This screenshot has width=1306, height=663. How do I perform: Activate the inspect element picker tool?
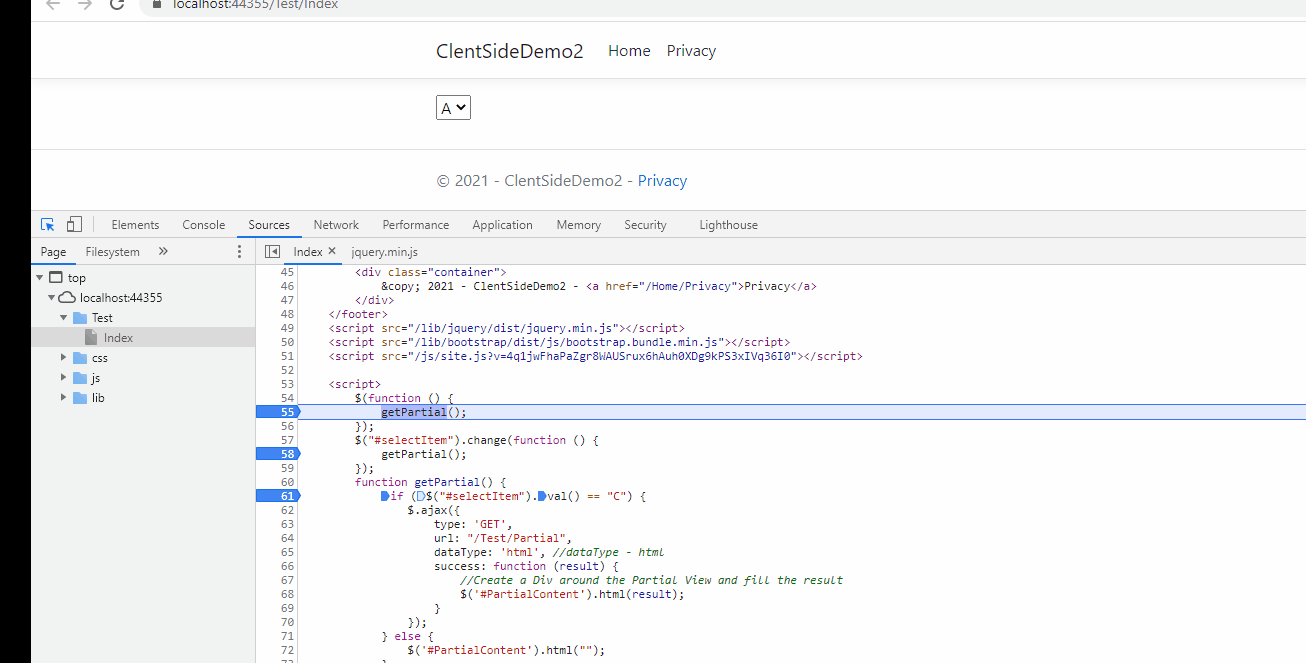[x=47, y=224]
